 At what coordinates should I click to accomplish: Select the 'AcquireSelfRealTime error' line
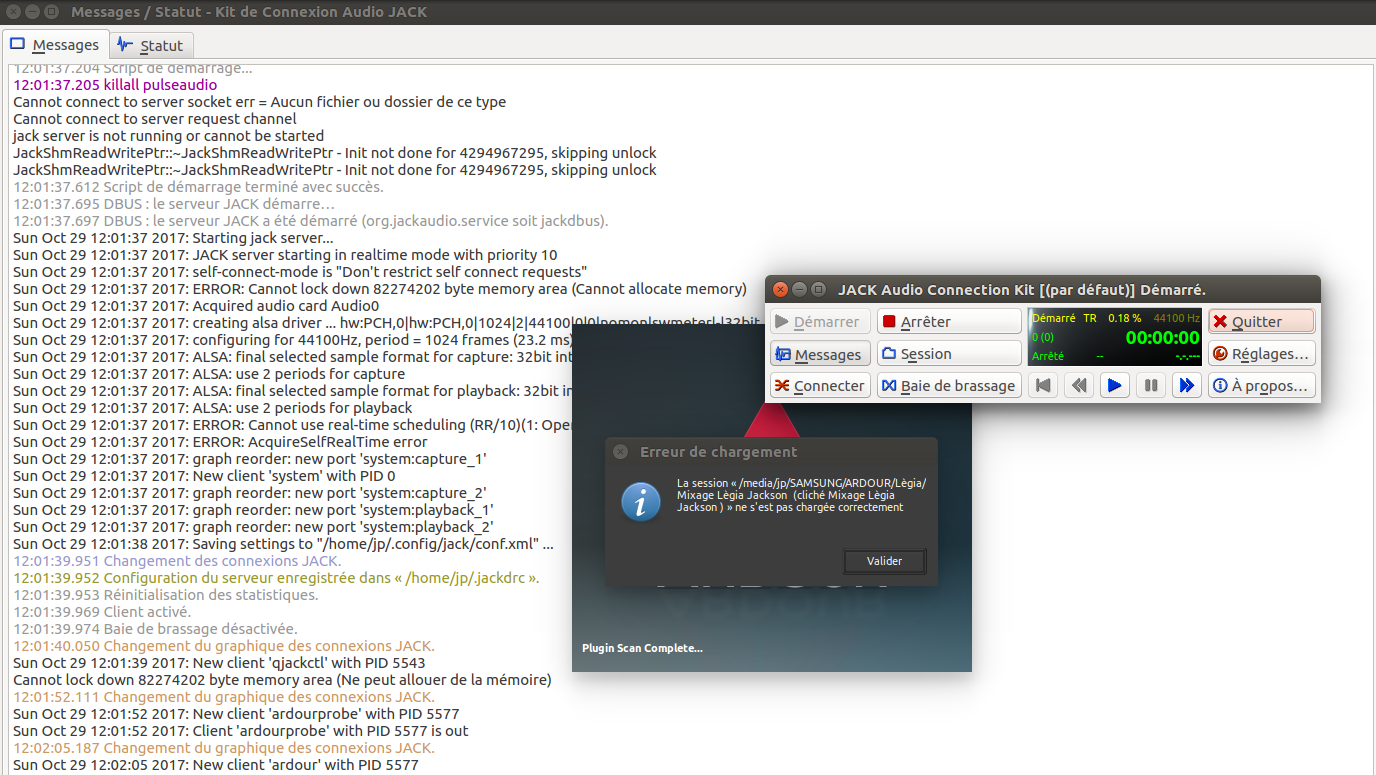(x=220, y=442)
